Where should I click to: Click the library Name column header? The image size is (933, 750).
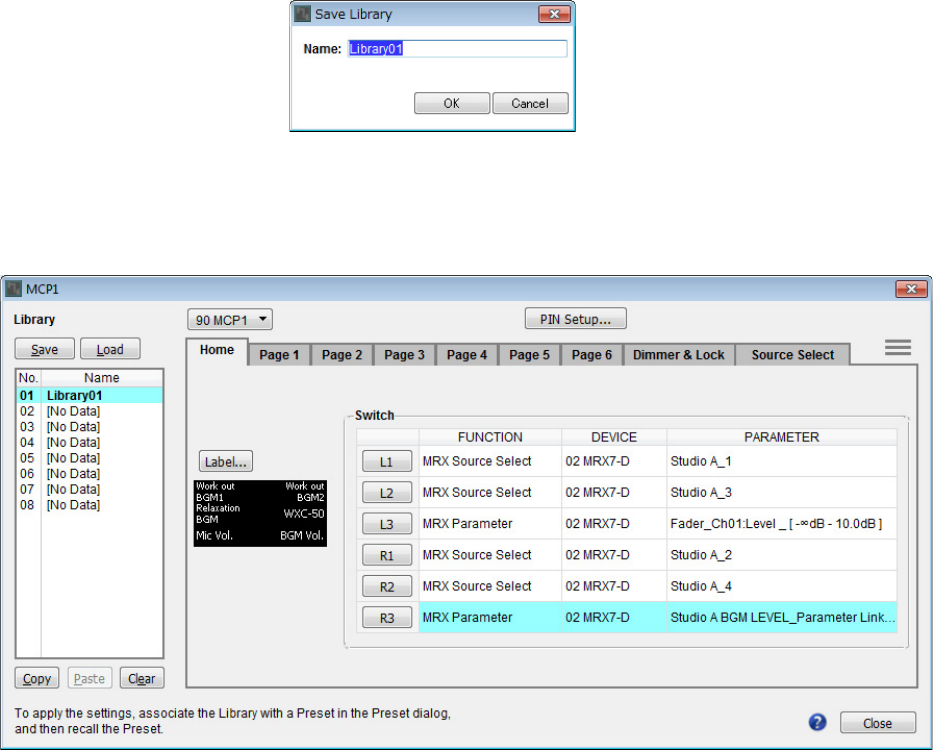point(102,378)
